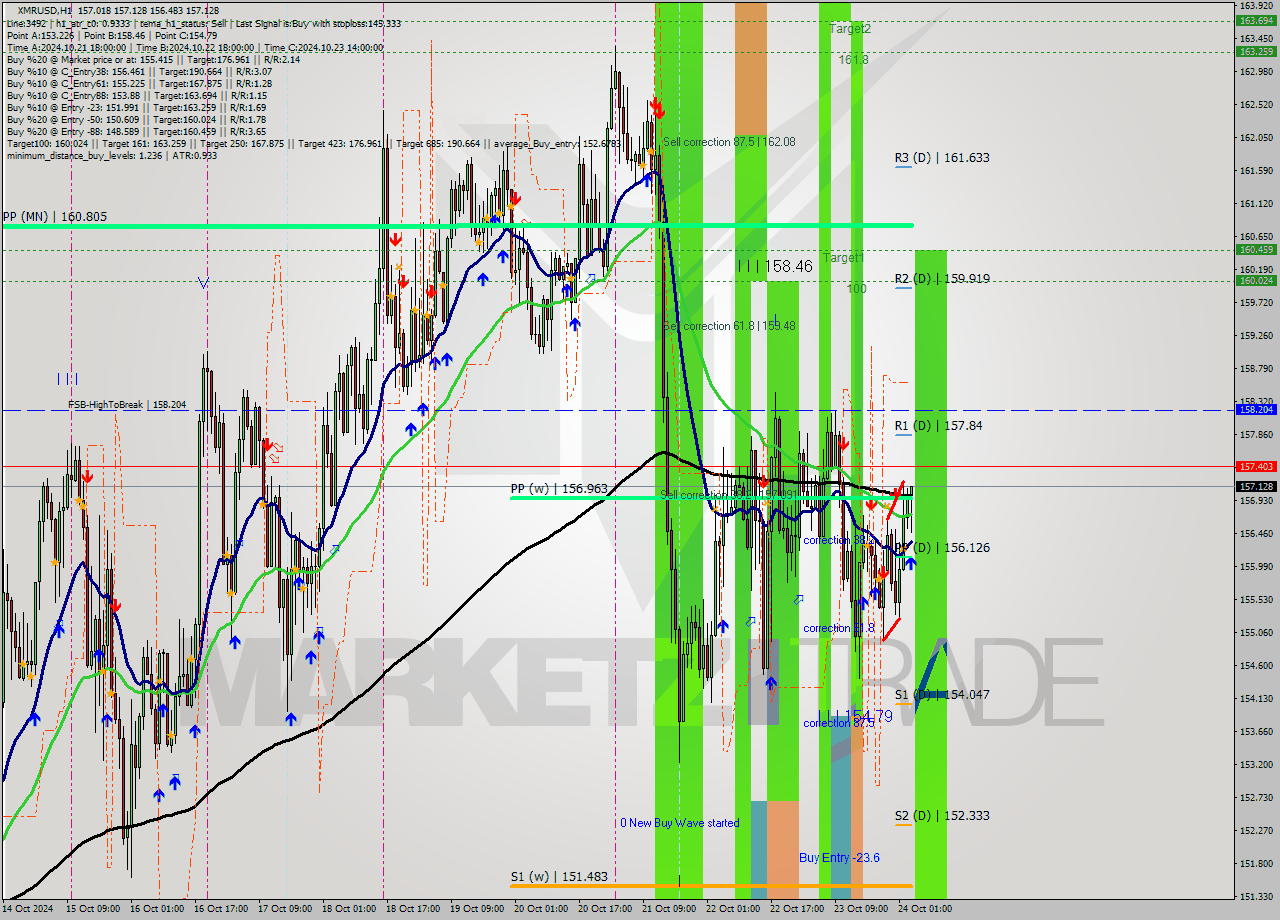Select the PP (MN) | 160.805 pivot label
The width and height of the screenshot is (1280, 920).
54,216
